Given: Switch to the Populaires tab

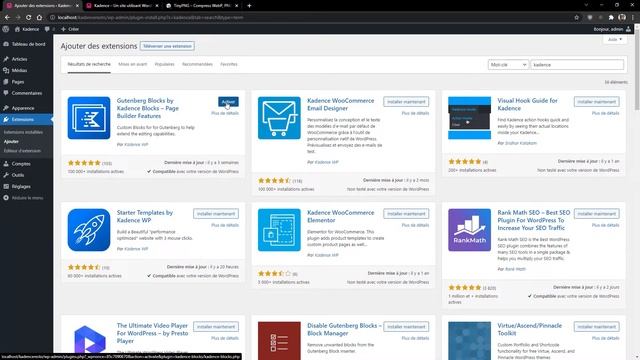Looking at the screenshot, I should tap(164, 64).
